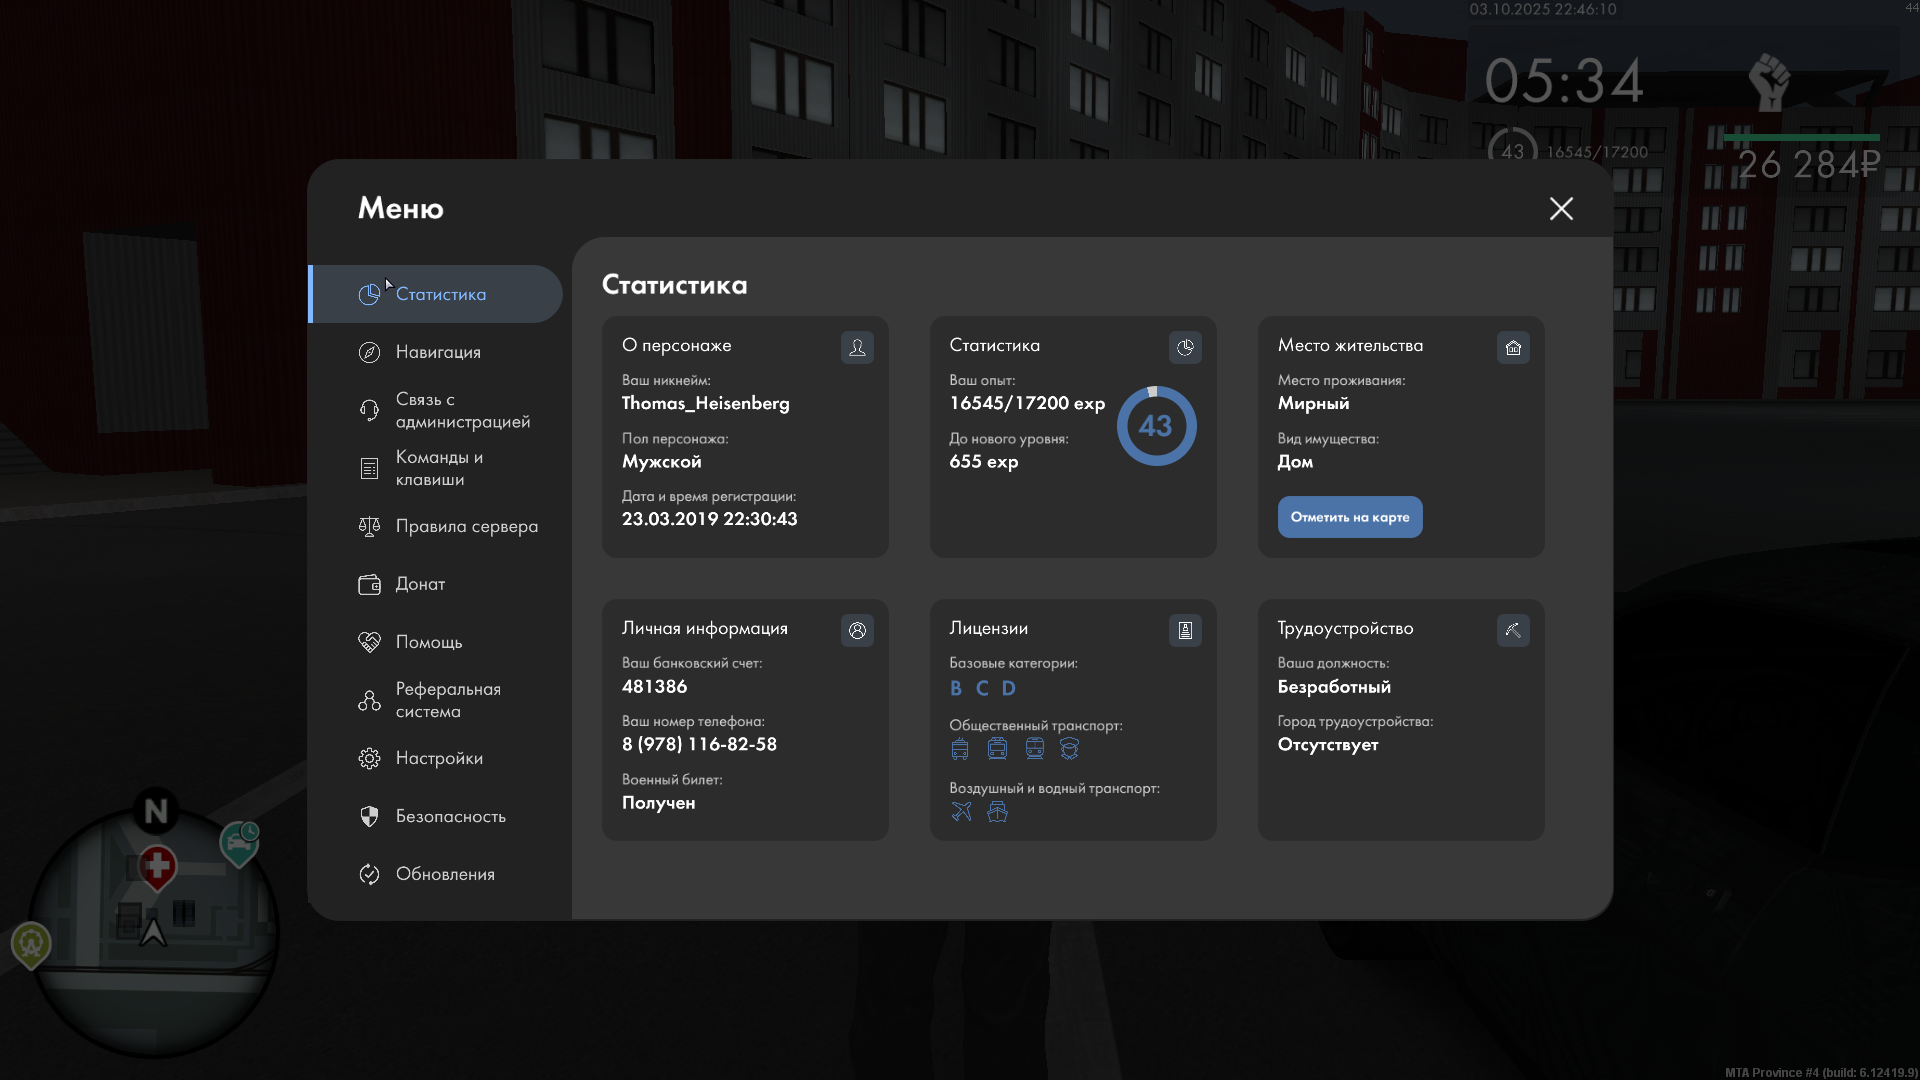
Task: Click the boat license icon
Action: click(997, 811)
